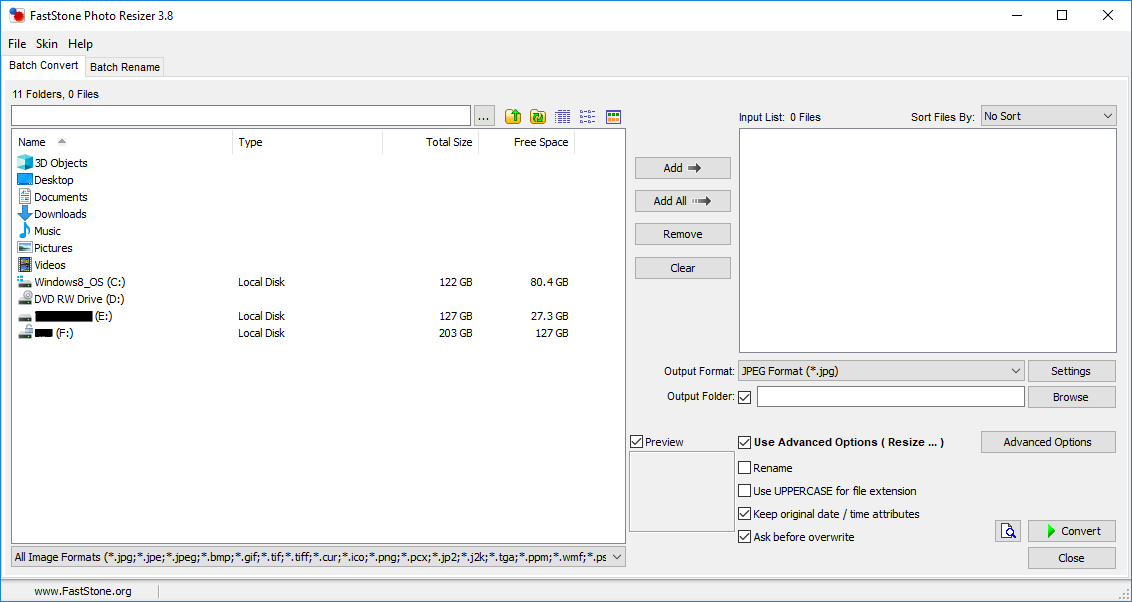Open the Downloads folder
Image resolution: width=1132 pixels, height=602 pixels.
pos(60,214)
